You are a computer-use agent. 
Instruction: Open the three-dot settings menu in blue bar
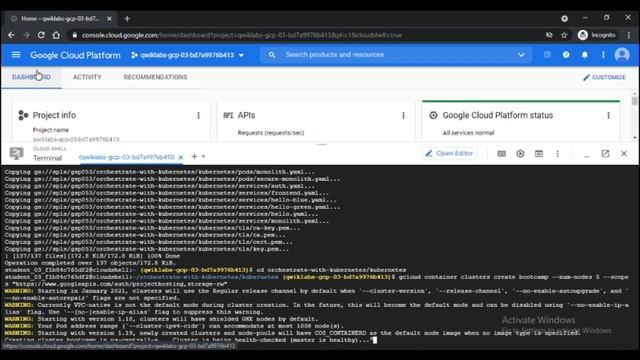click(603, 55)
